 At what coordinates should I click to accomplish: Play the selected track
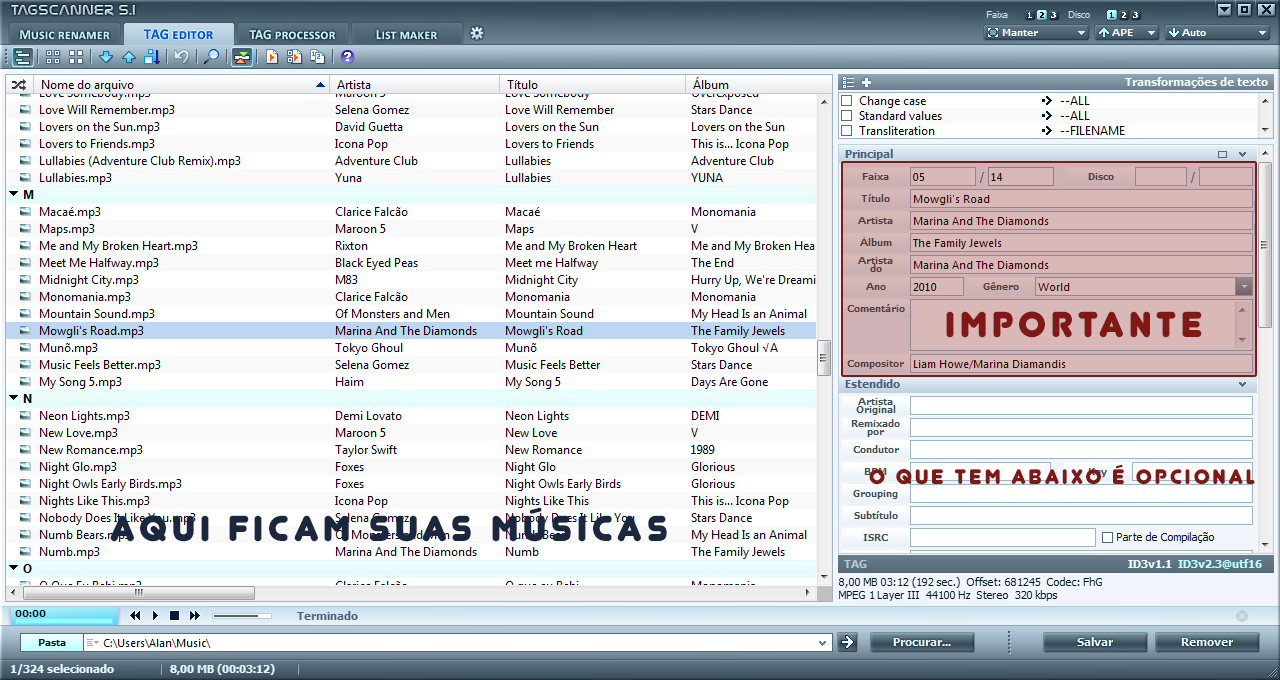(x=155, y=616)
